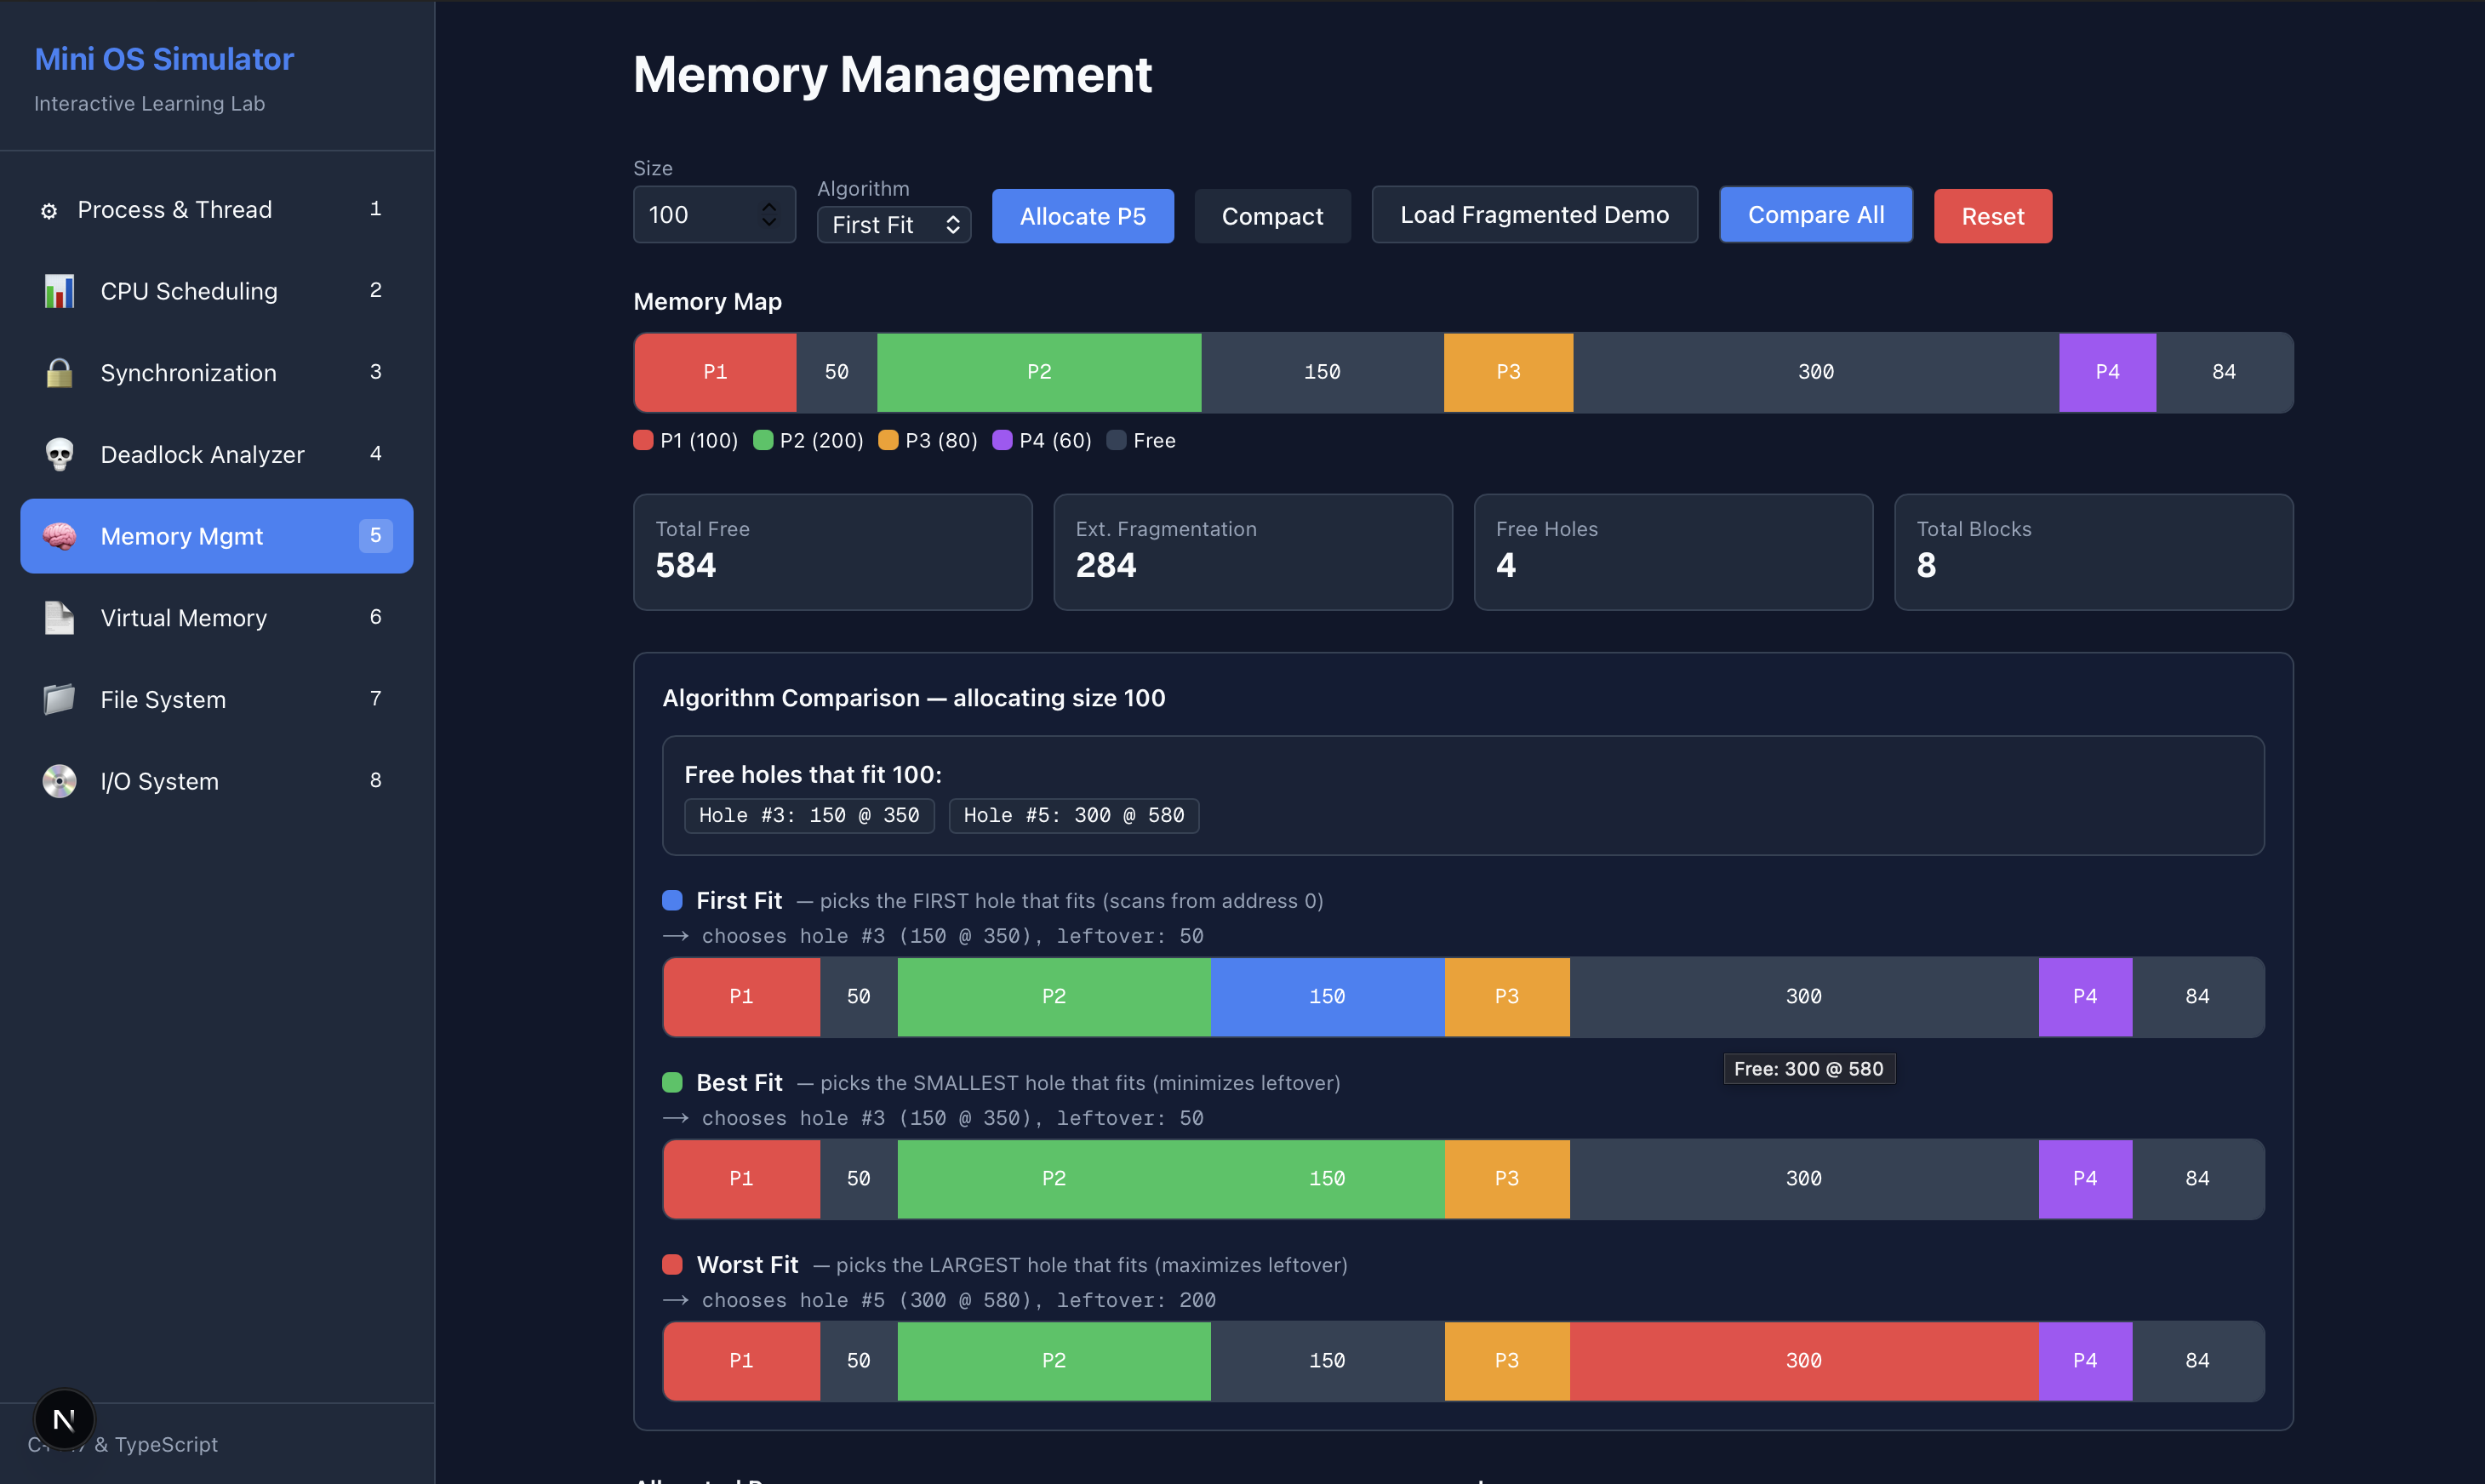The image size is (2485, 1484).
Task: Click the Size field stepper arrows
Action: (768, 214)
